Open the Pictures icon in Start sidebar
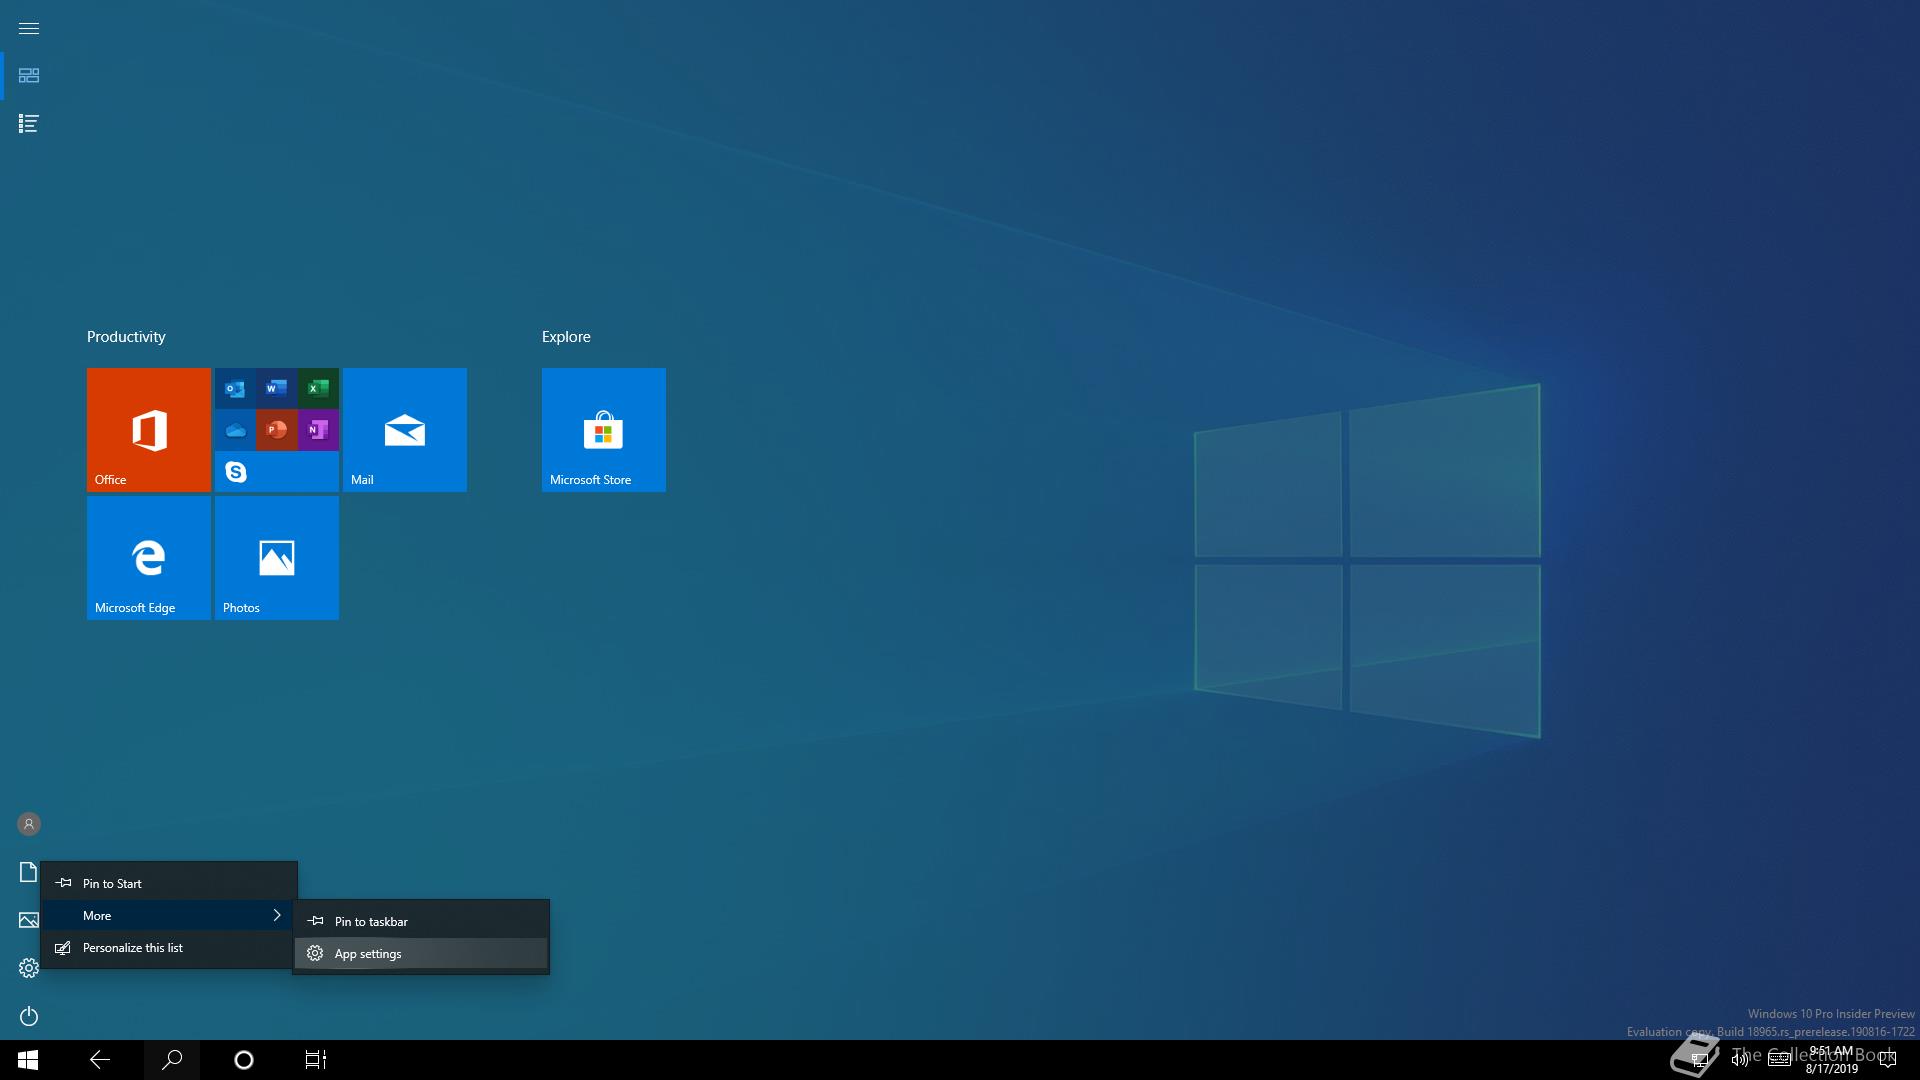Screen dimensions: 1920x1080 (29, 920)
